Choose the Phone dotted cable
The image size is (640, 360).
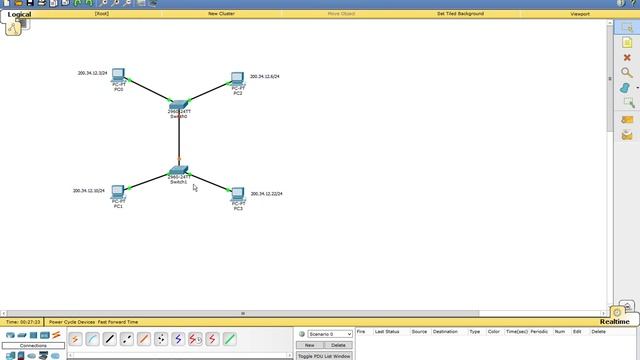pos(161,339)
